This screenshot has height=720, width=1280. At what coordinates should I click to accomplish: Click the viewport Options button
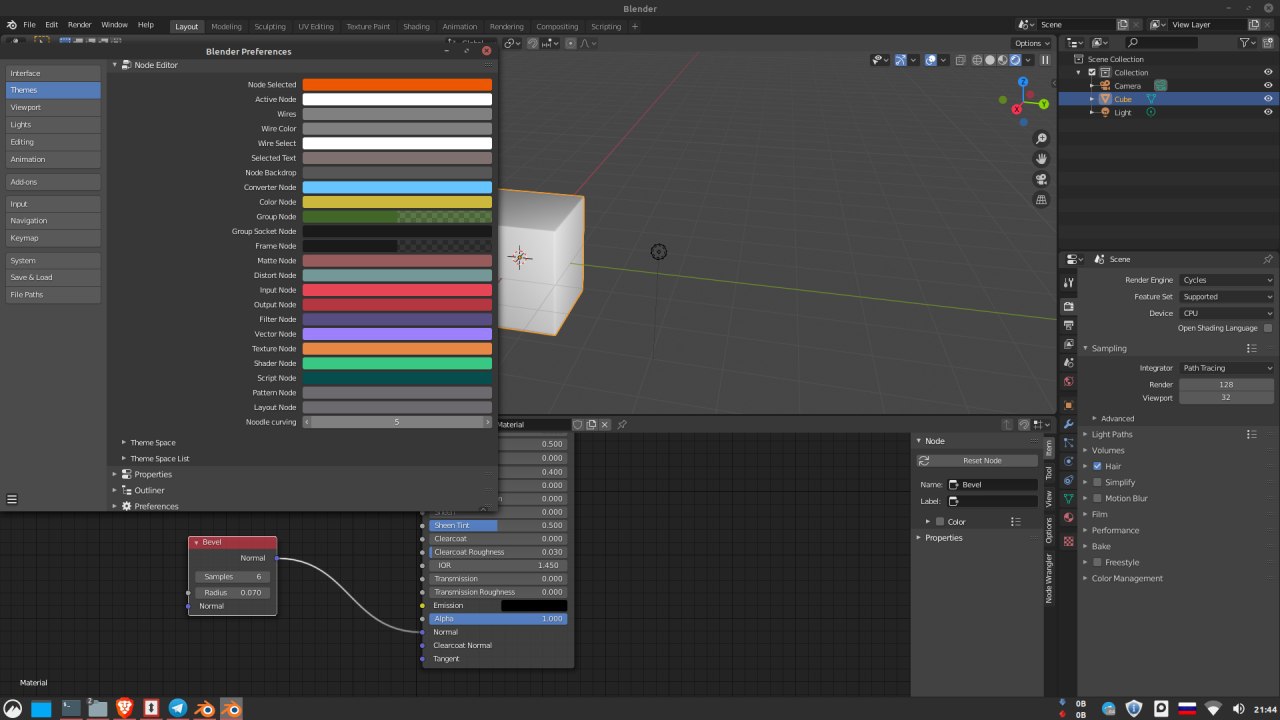[1032, 43]
